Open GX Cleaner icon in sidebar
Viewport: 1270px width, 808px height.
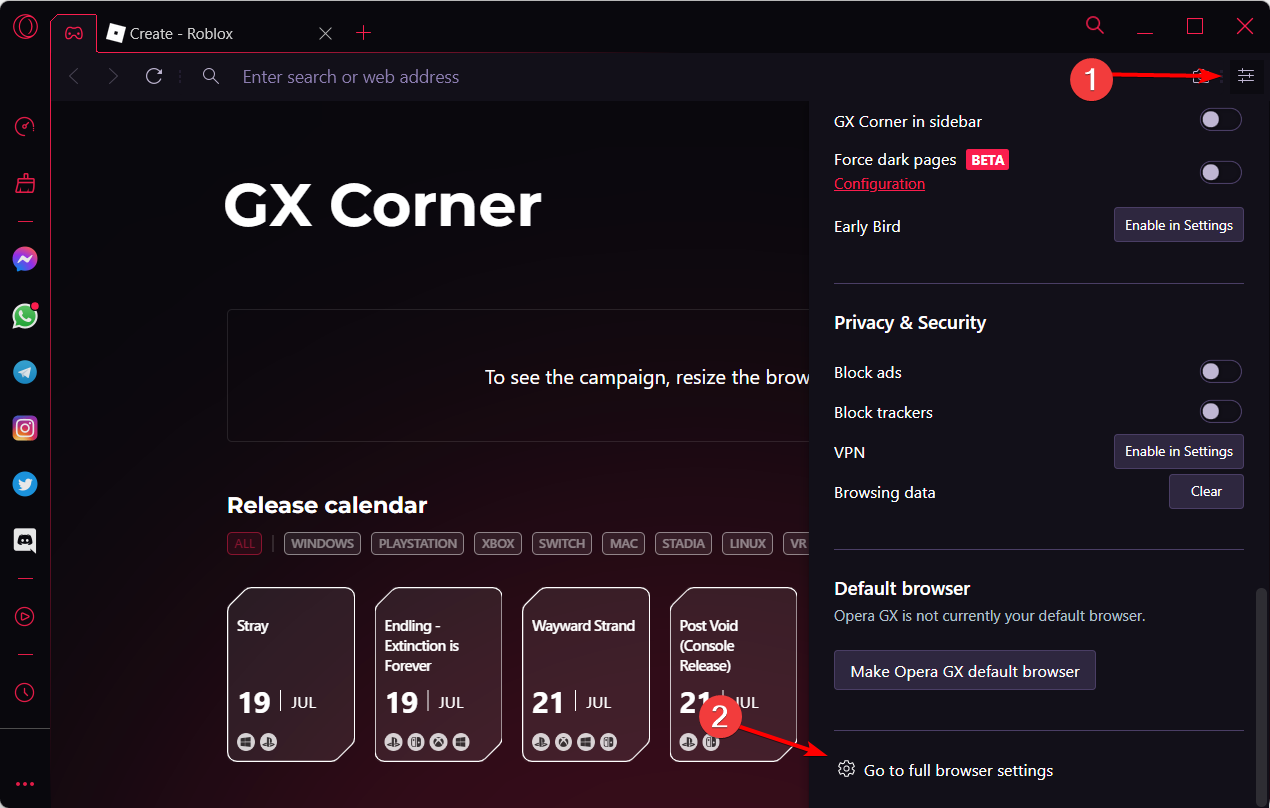tap(25, 183)
